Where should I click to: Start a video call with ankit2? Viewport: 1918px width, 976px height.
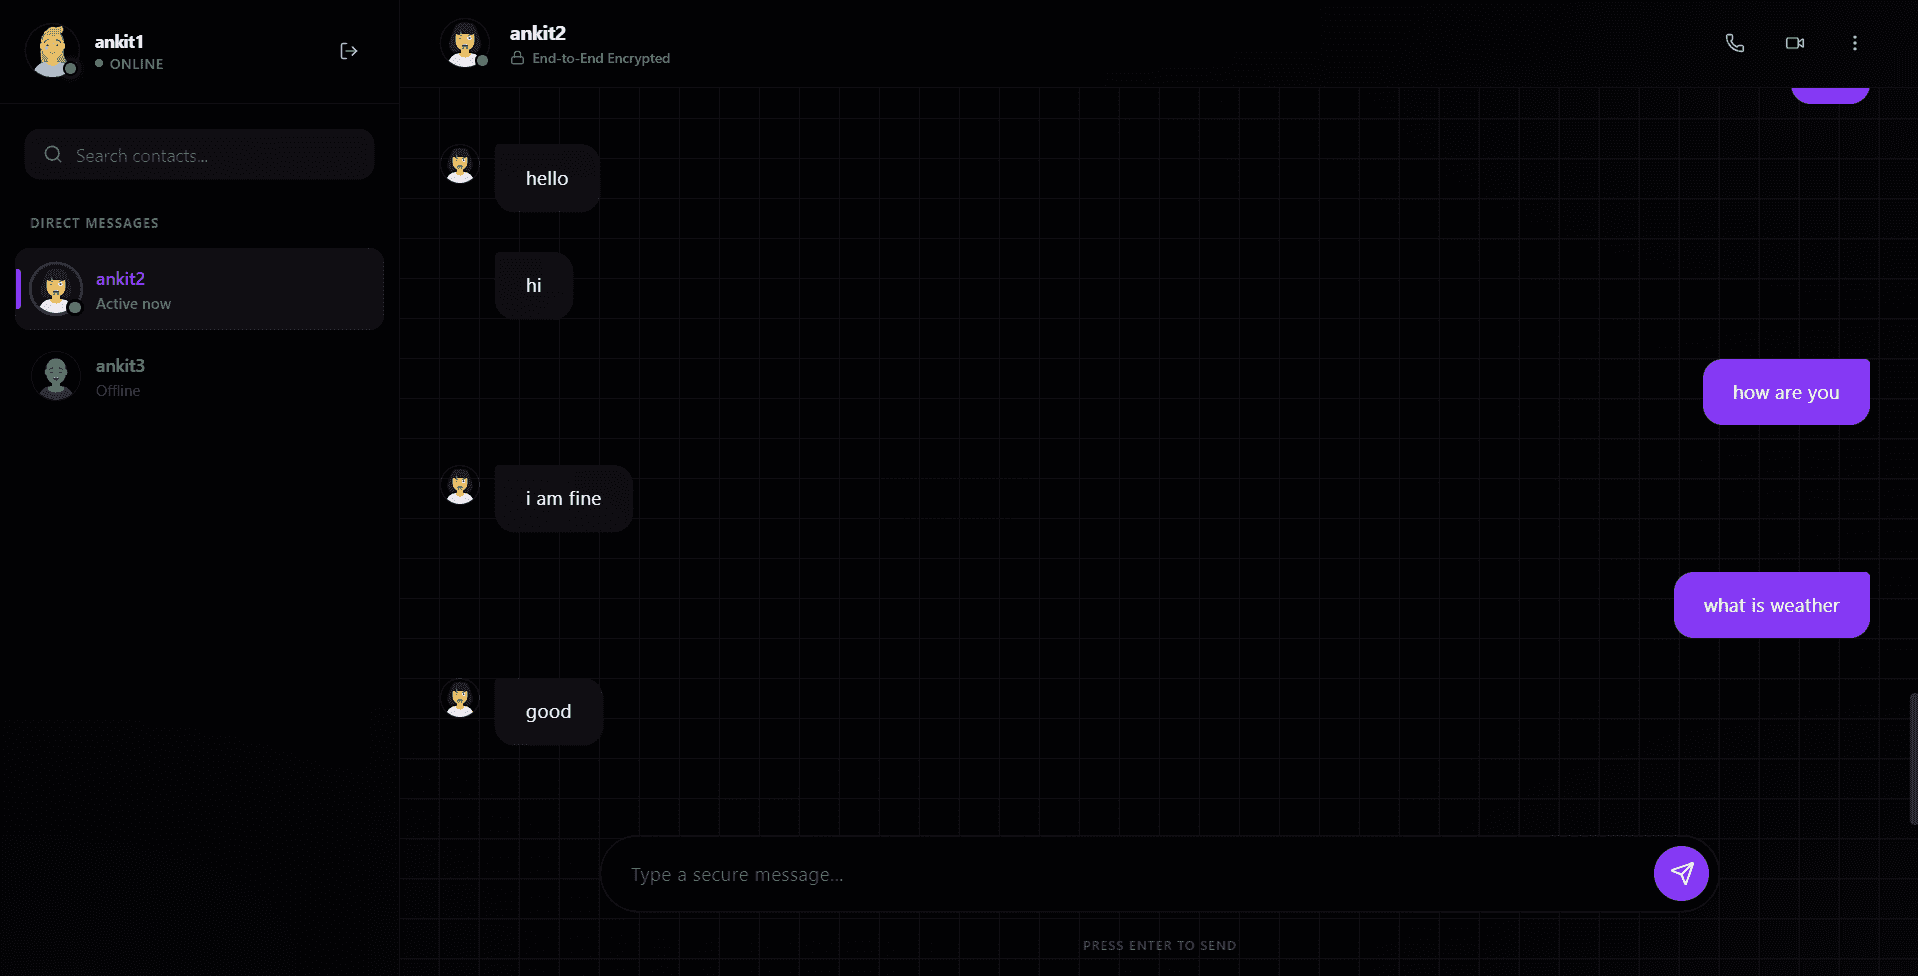pyautogui.click(x=1794, y=43)
